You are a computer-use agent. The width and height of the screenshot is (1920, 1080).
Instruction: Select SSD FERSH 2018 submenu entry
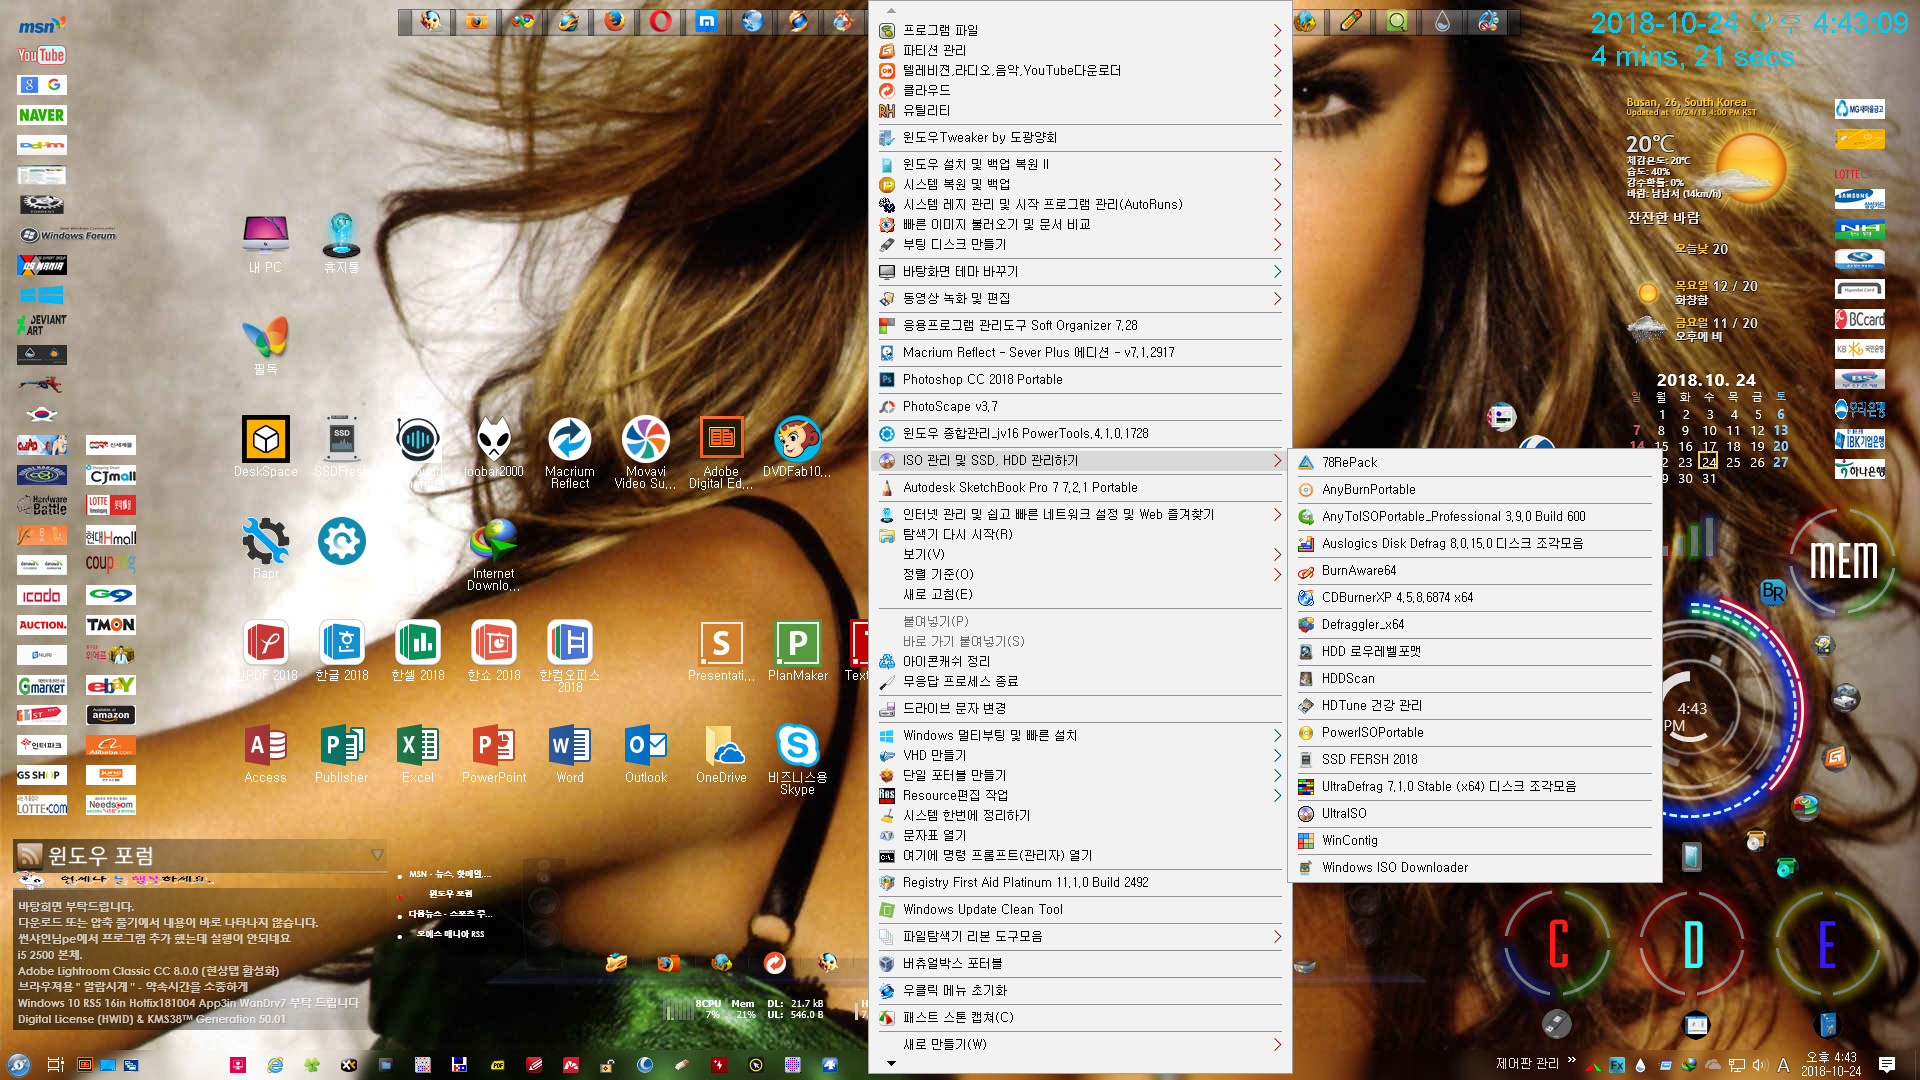(1474, 759)
